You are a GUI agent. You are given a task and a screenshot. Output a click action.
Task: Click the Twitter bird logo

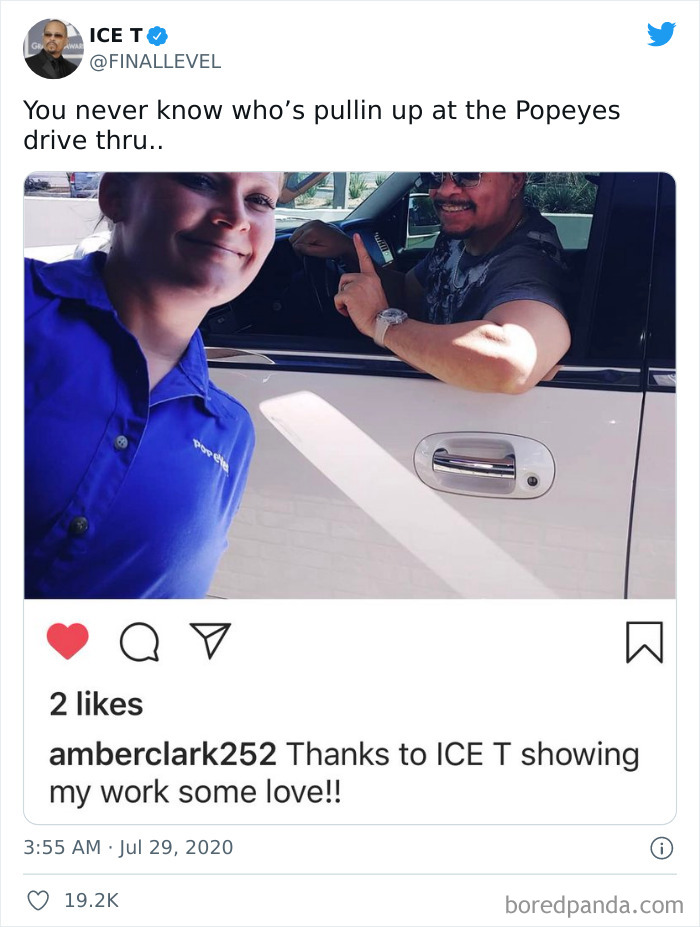click(661, 34)
